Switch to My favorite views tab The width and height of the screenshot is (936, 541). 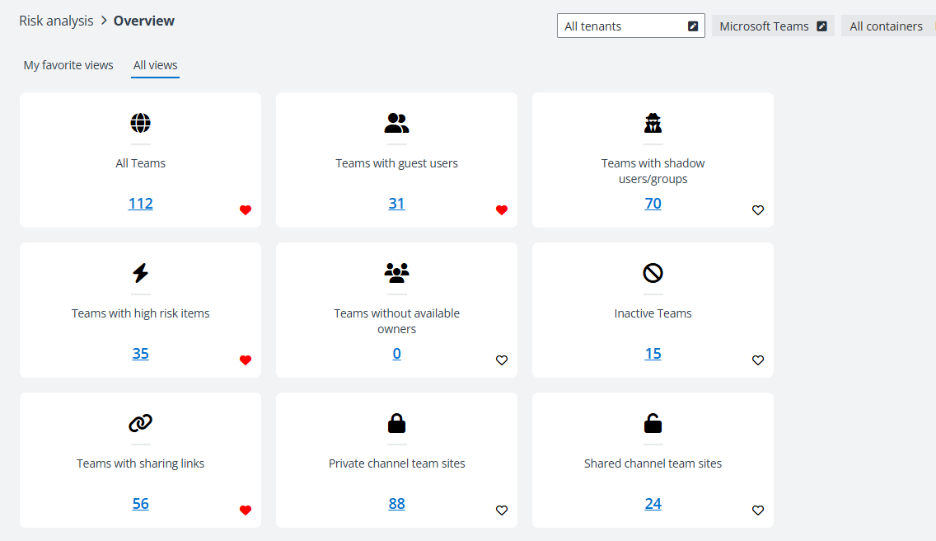69,65
